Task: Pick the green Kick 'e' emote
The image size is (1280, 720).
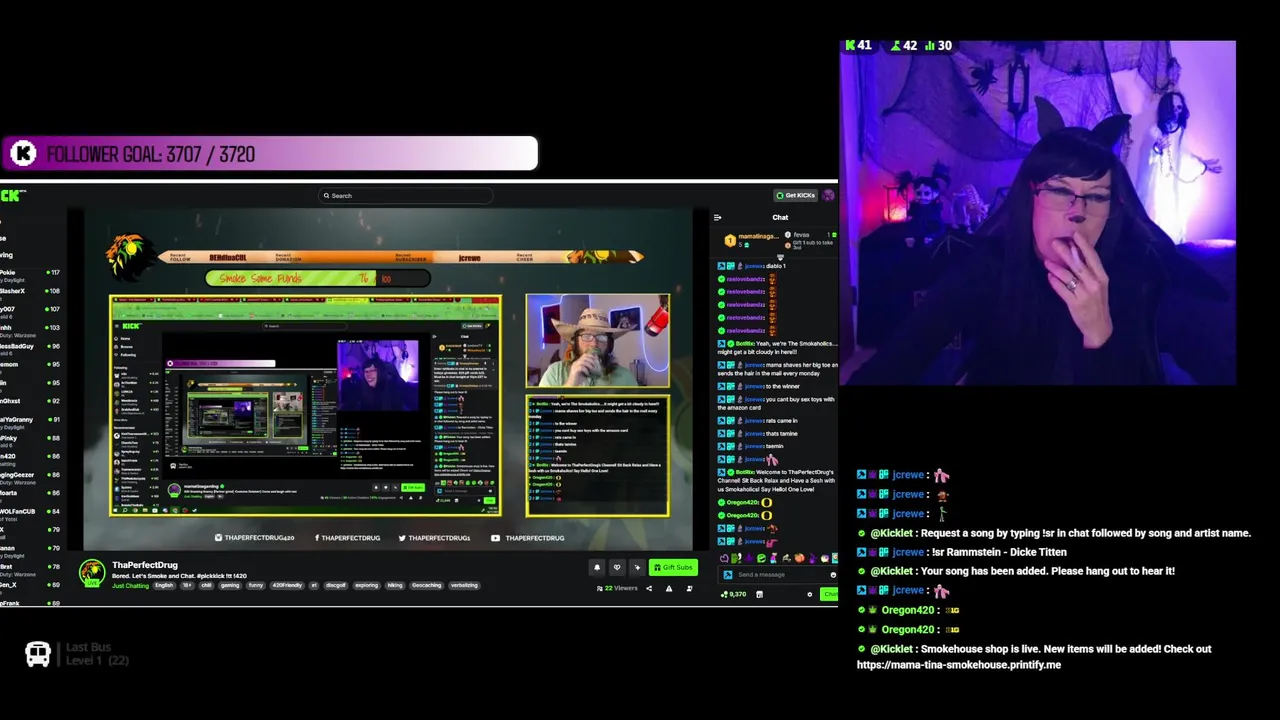Action: click(x=761, y=558)
